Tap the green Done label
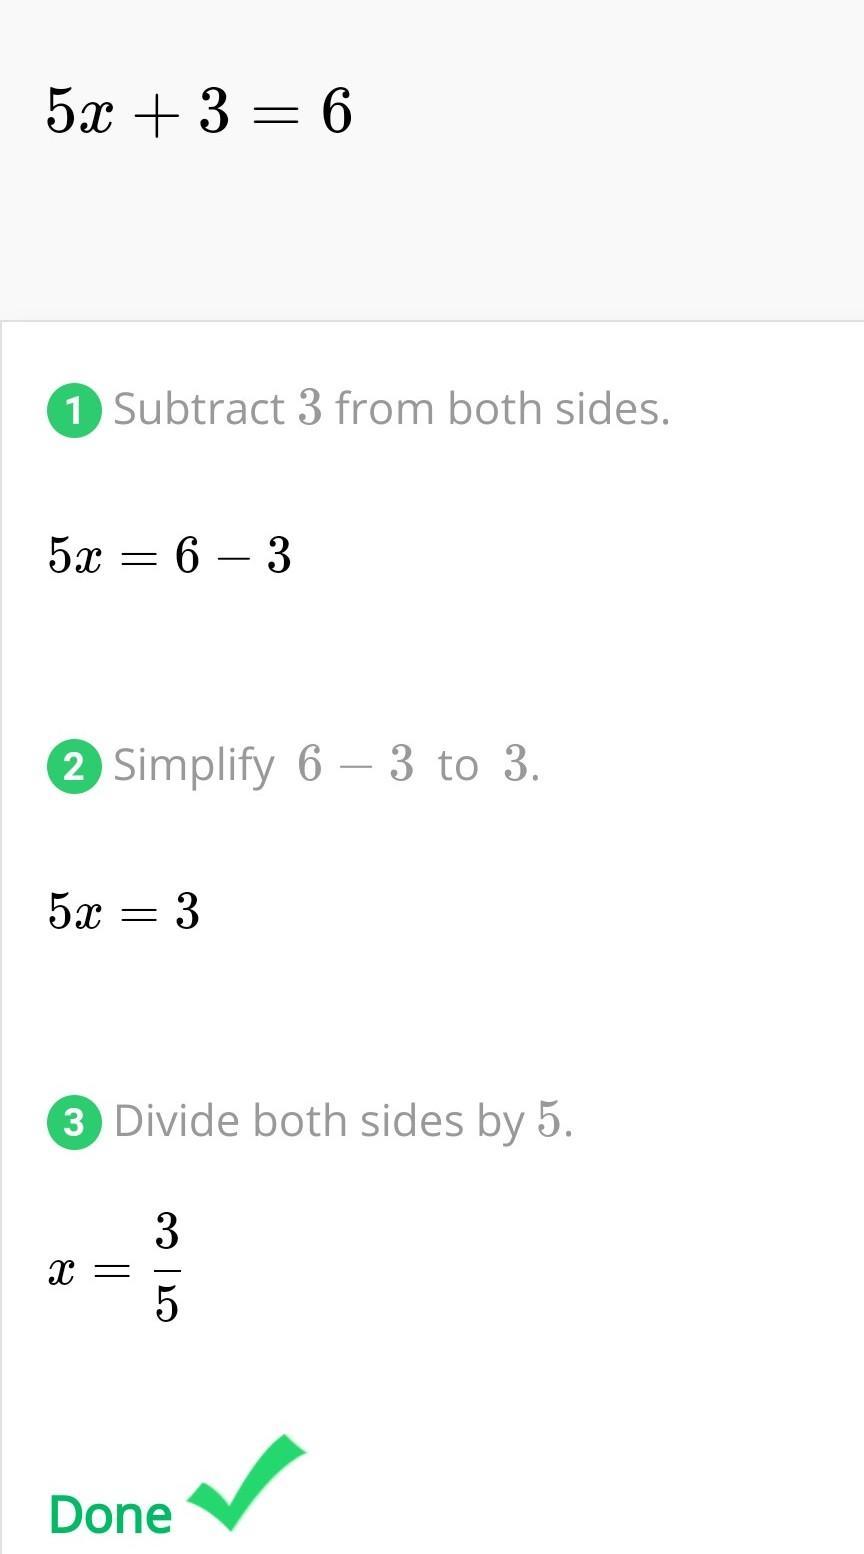This screenshot has width=864, height=1554. click(111, 1515)
